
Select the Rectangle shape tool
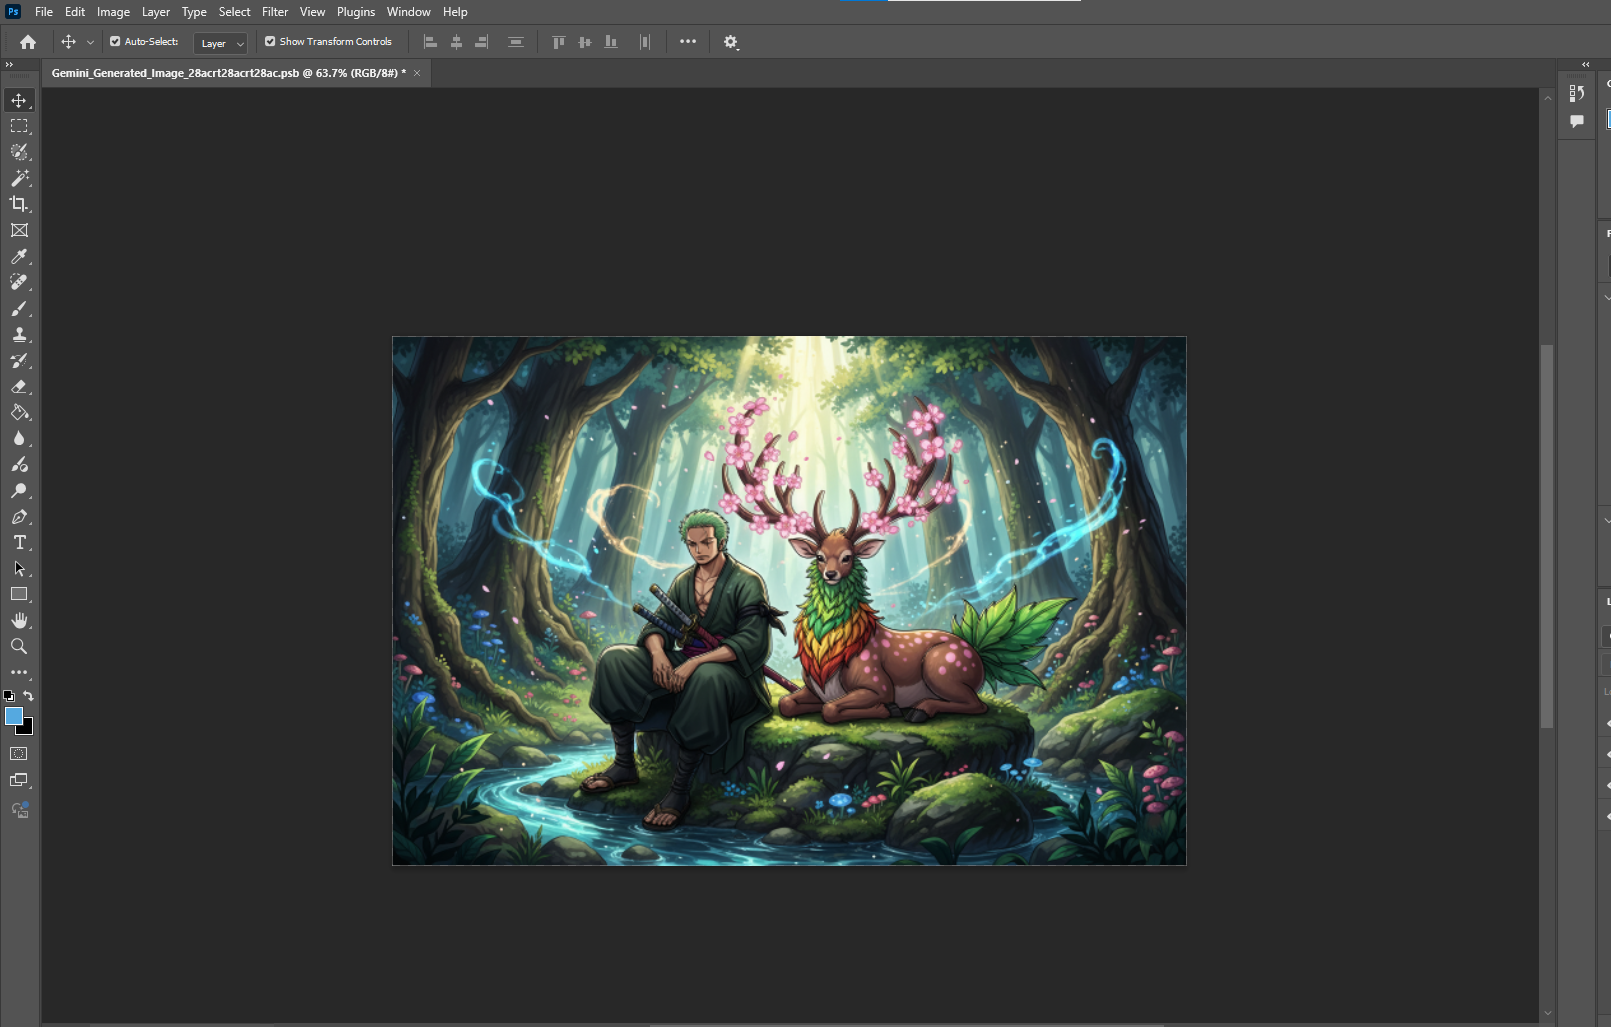click(19, 594)
